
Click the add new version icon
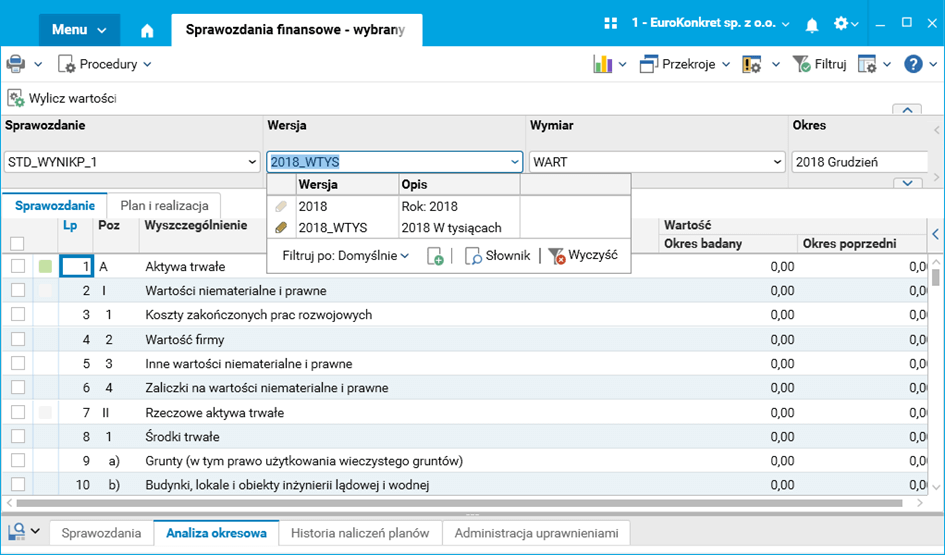435,256
